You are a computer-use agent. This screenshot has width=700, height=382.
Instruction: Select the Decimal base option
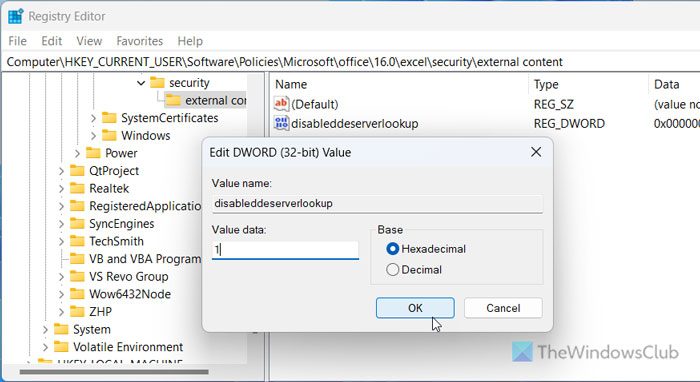414,270
